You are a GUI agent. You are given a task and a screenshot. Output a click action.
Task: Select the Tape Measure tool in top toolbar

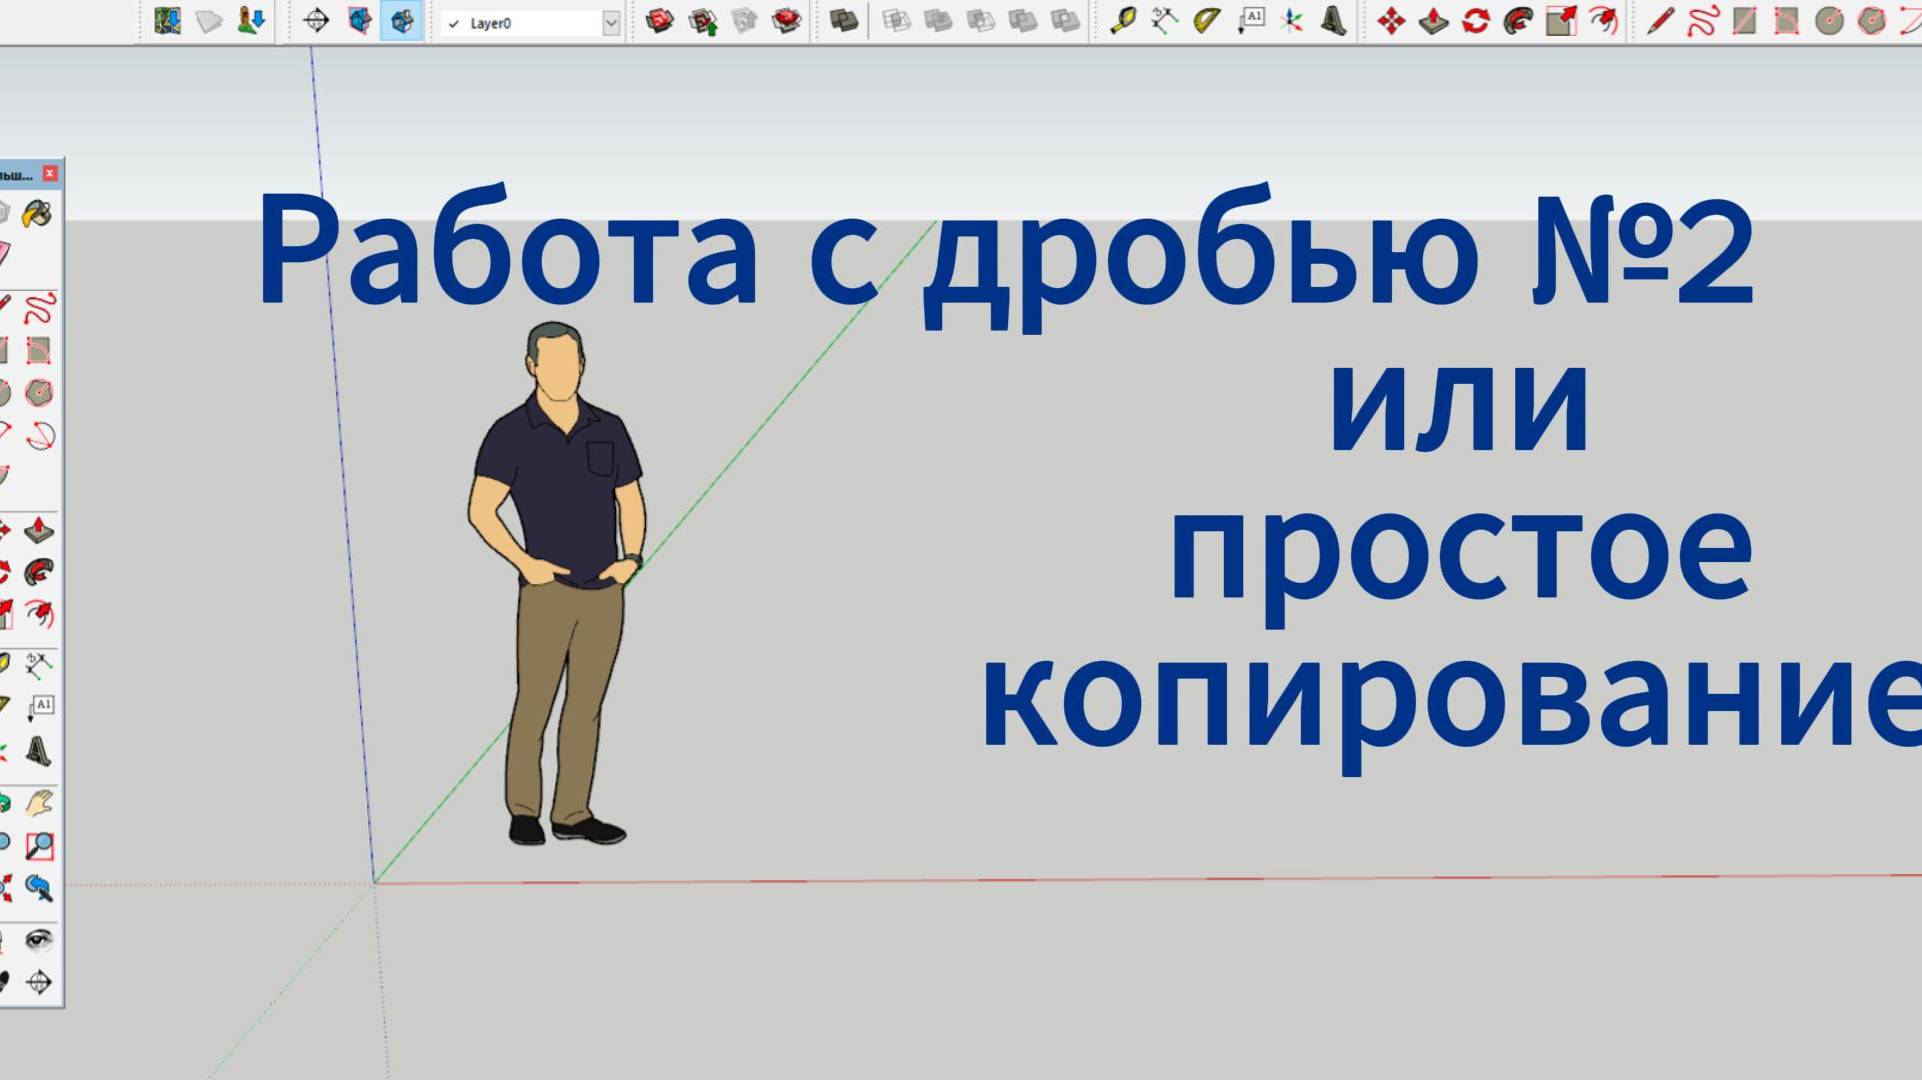pyautogui.click(x=1123, y=21)
